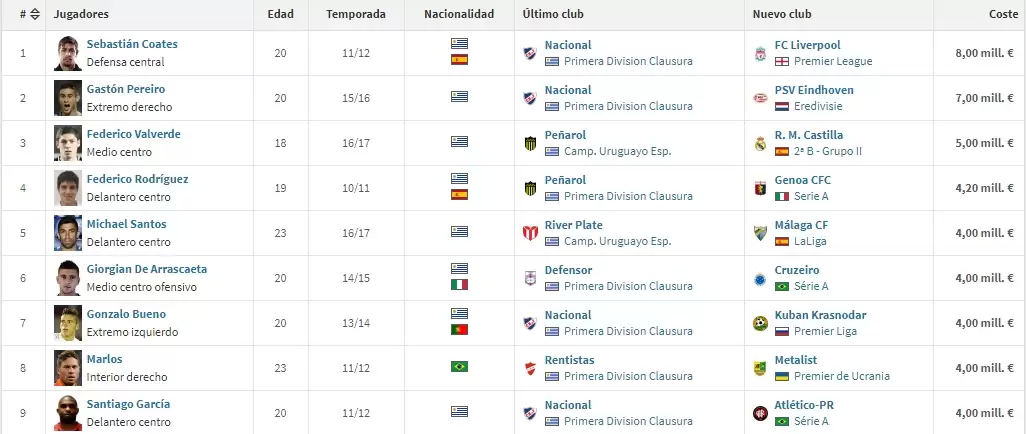Click the Brazil flag in Marlos's row

(x=459, y=368)
